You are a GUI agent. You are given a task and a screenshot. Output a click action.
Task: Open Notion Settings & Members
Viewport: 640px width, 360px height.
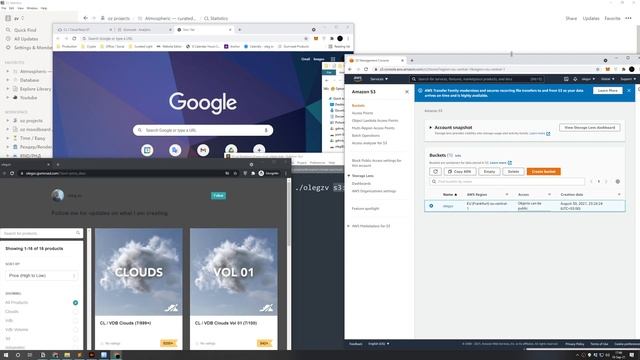coord(29,48)
